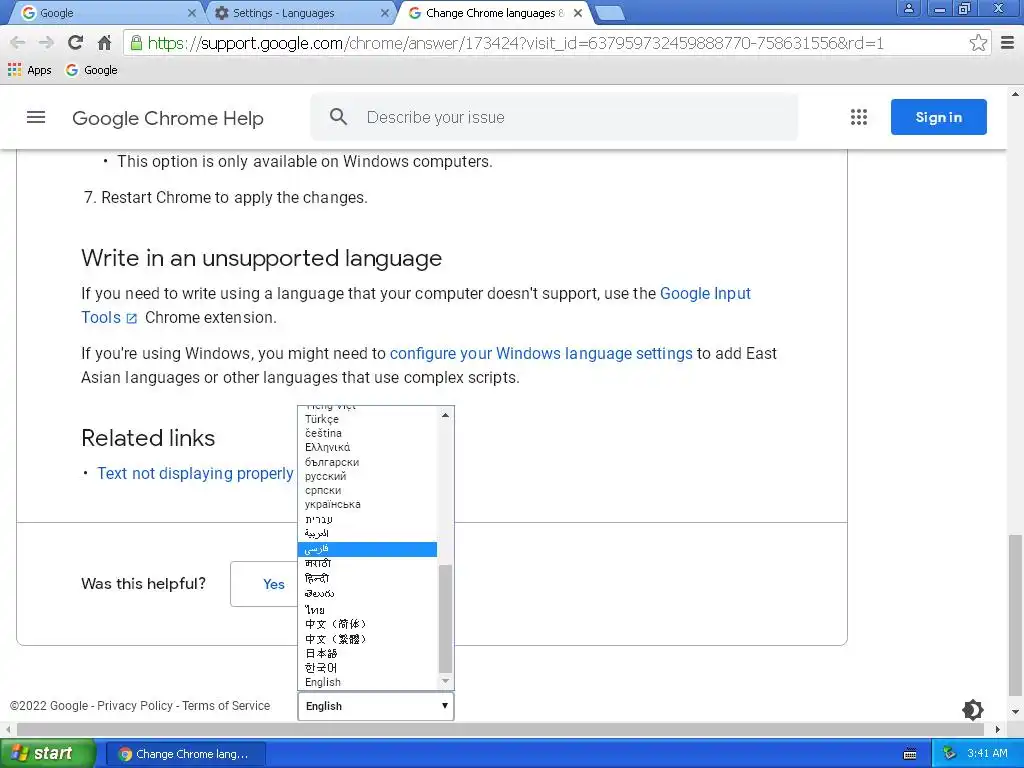Open the Privacy Policy link
This screenshot has width=1024, height=768.
point(135,705)
